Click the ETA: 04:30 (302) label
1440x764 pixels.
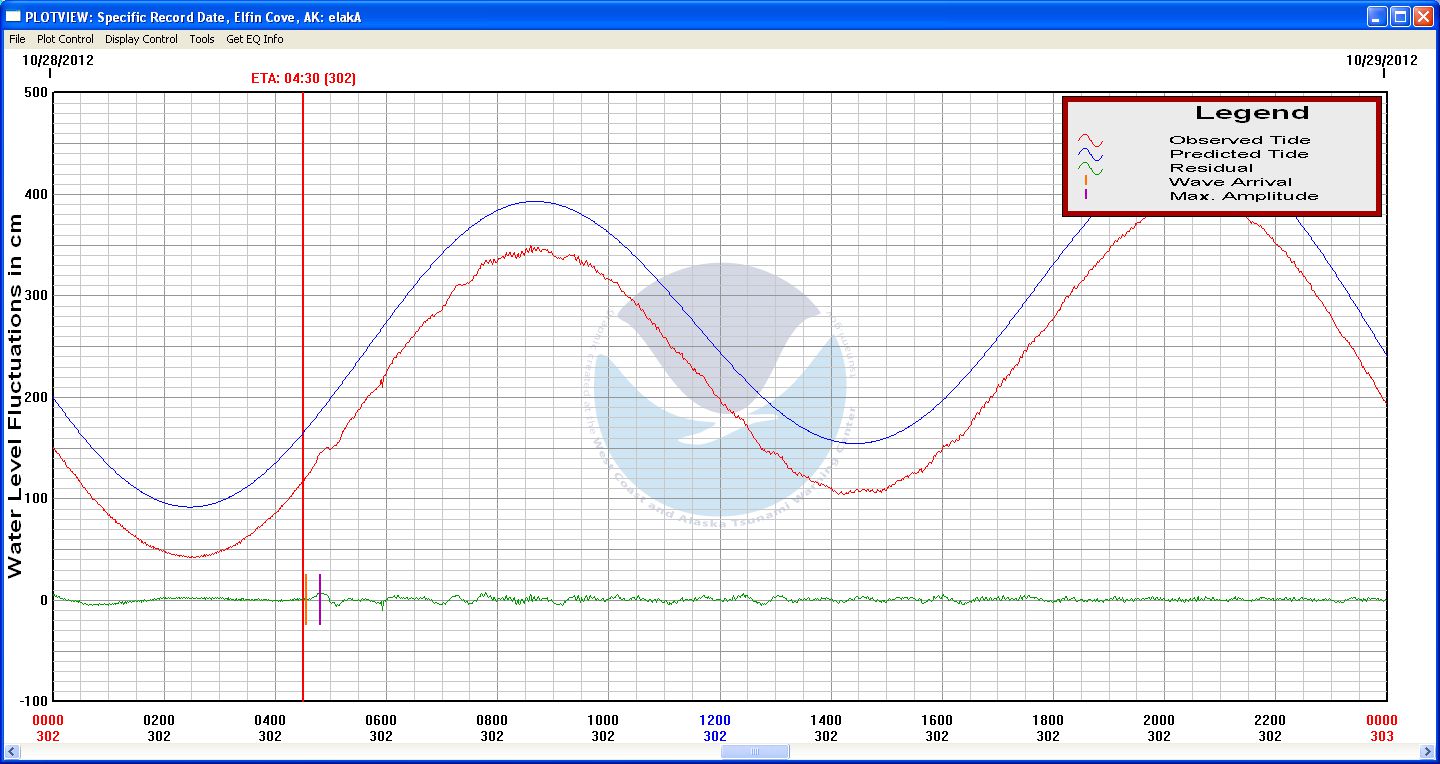click(x=303, y=78)
